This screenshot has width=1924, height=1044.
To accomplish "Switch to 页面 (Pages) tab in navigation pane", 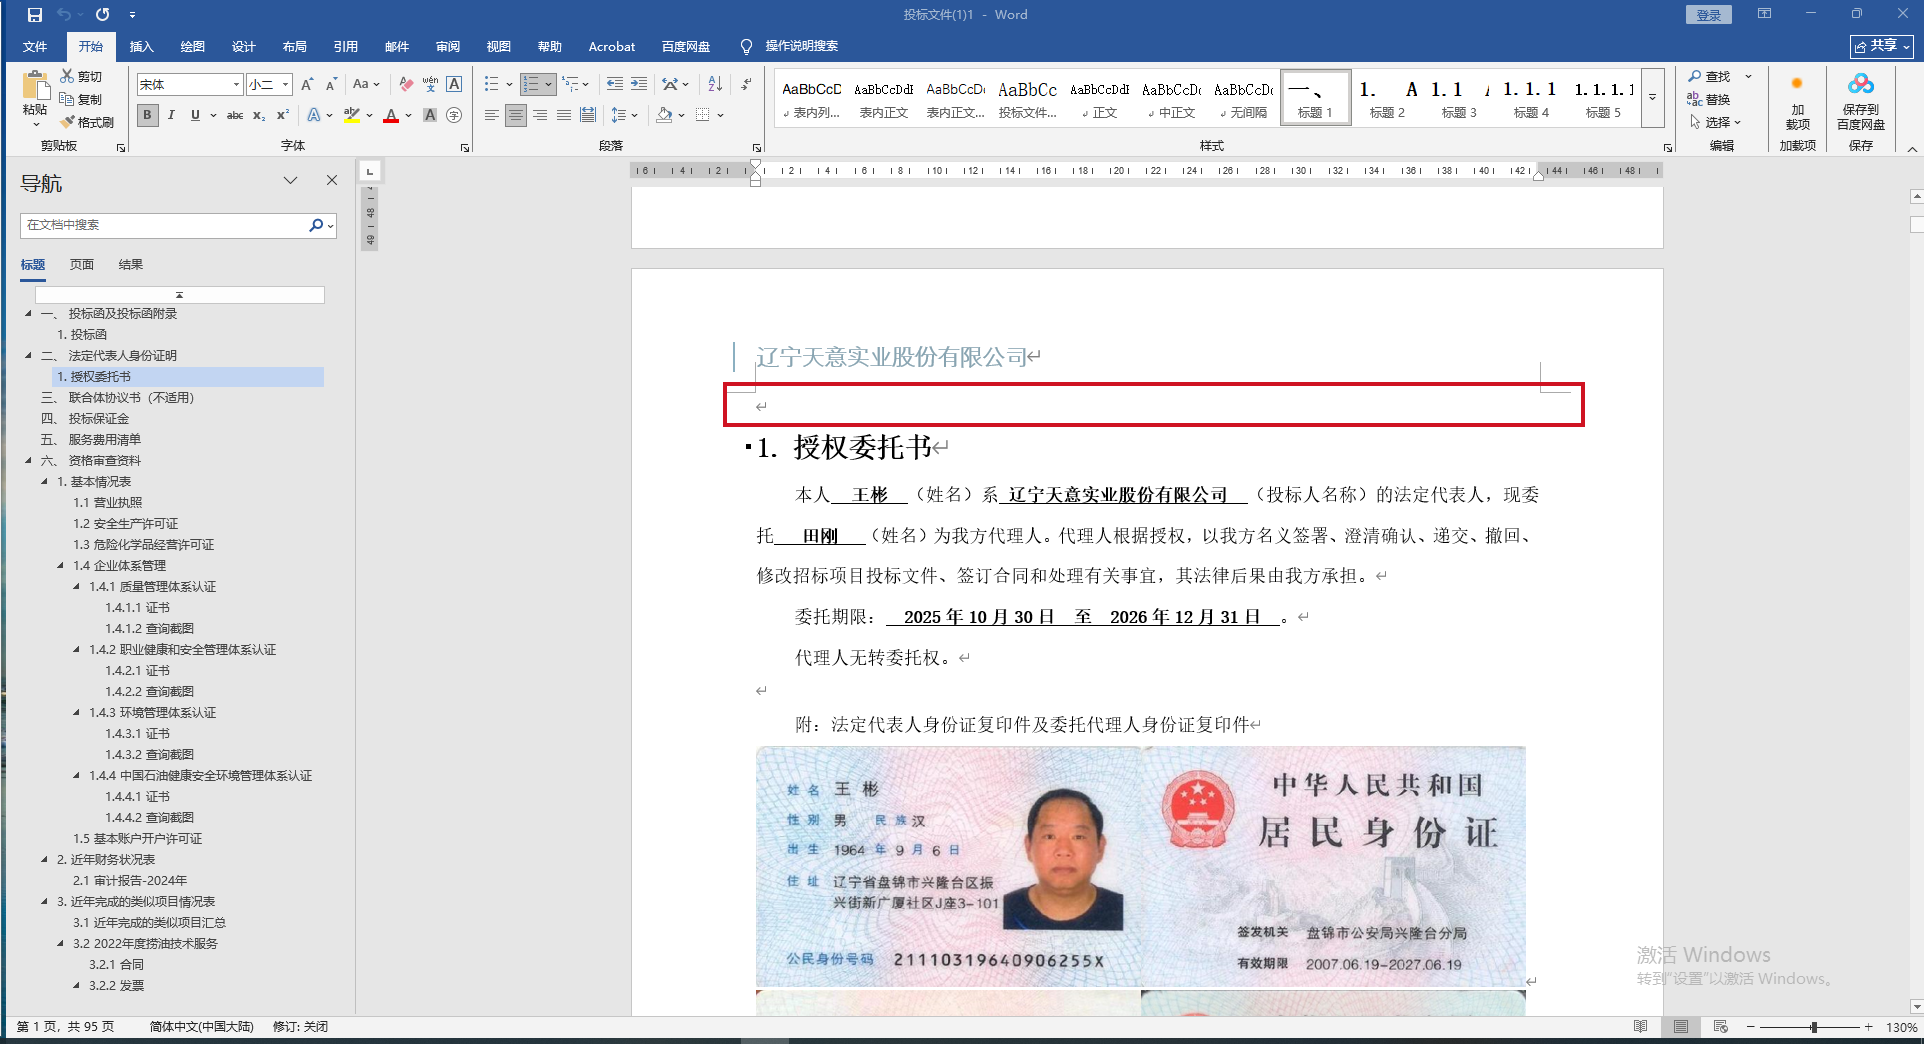I will [82, 265].
